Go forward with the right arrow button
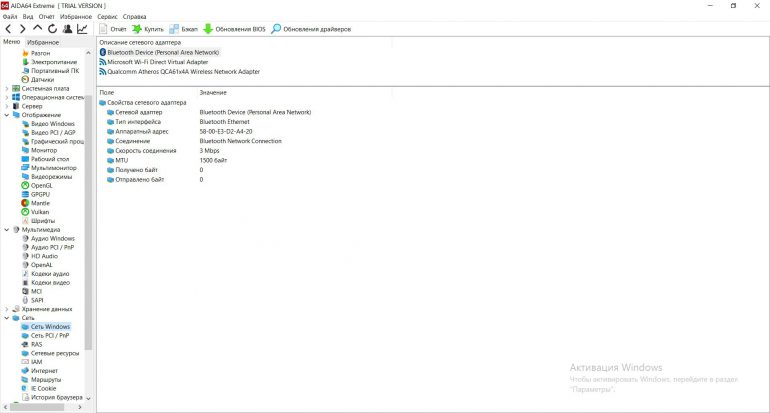Image resolution: width=770 pixels, height=413 pixels. pos(22,29)
